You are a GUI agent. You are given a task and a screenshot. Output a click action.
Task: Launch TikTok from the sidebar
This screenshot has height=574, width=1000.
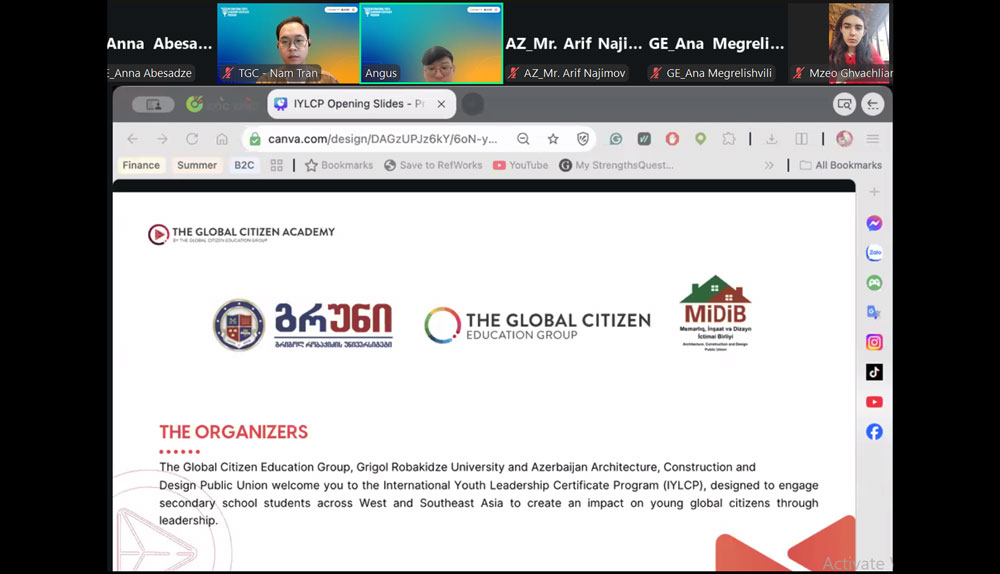pos(874,372)
